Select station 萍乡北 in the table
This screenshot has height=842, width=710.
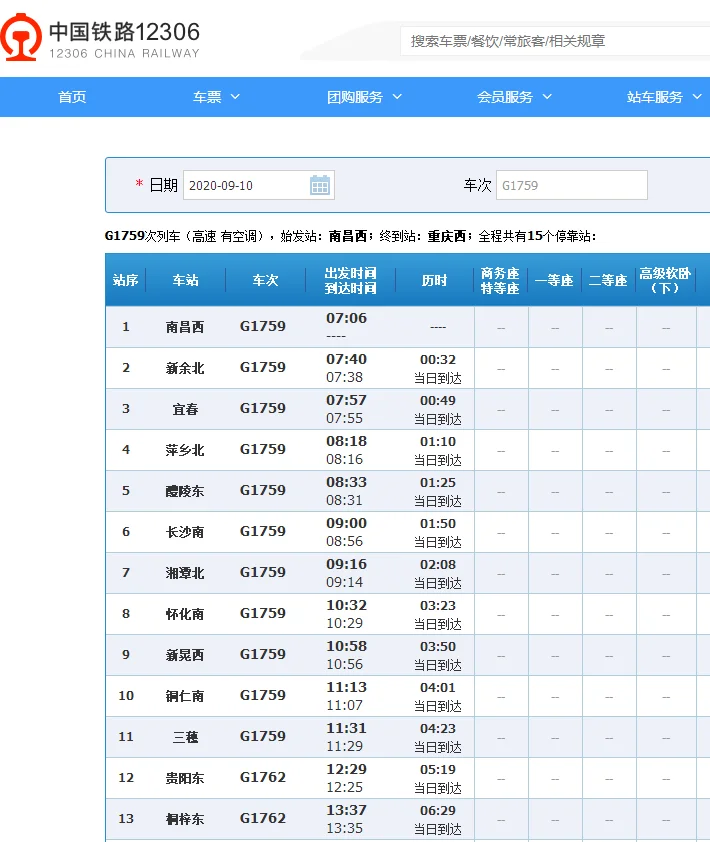coord(185,450)
